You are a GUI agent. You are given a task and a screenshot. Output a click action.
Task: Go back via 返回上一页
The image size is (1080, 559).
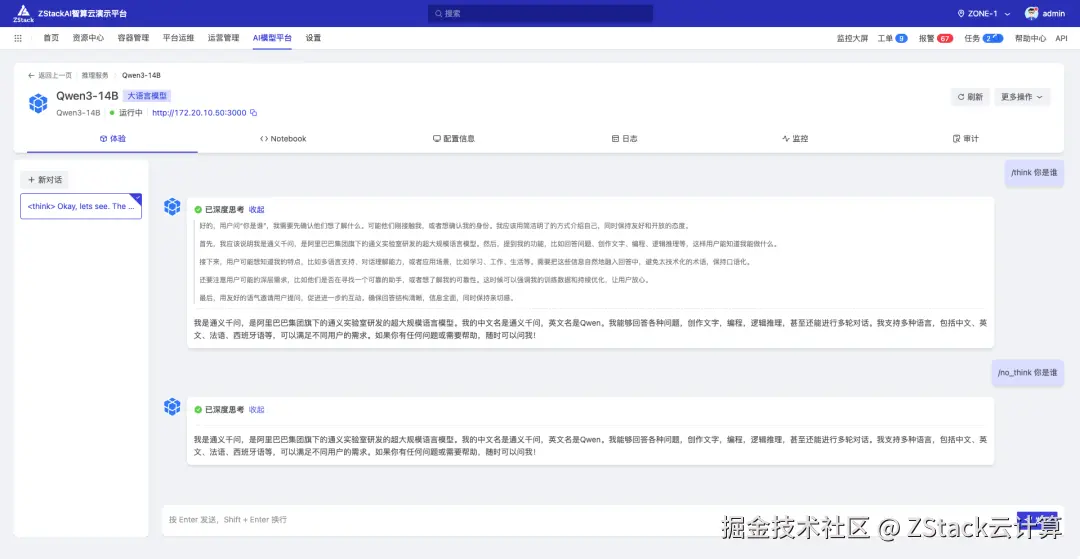pos(50,75)
